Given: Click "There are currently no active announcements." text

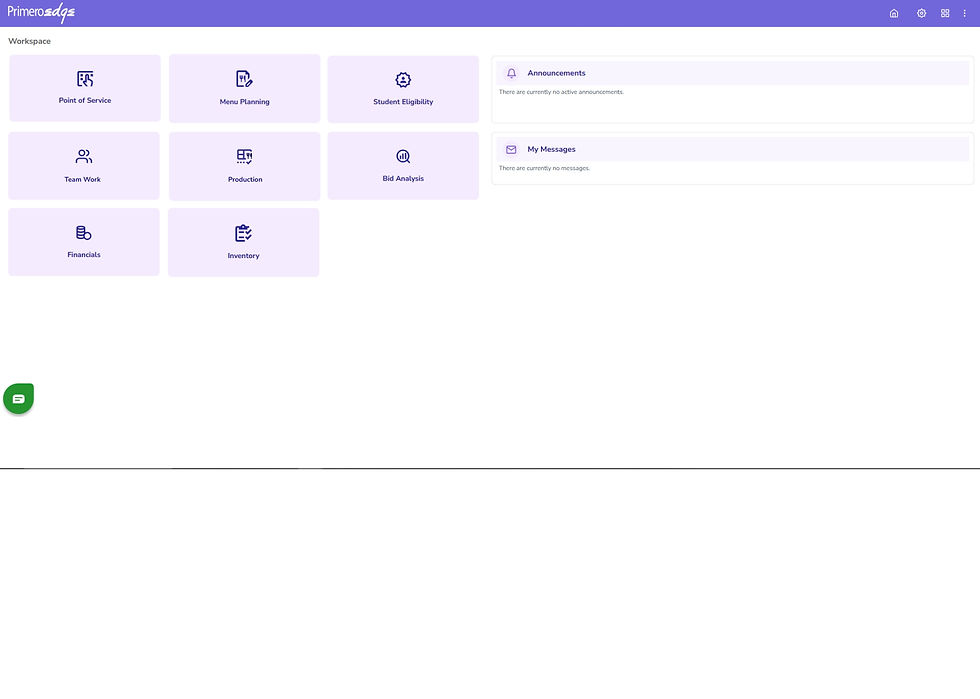Looking at the screenshot, I should pyautogui.click(x=561, y=92).
